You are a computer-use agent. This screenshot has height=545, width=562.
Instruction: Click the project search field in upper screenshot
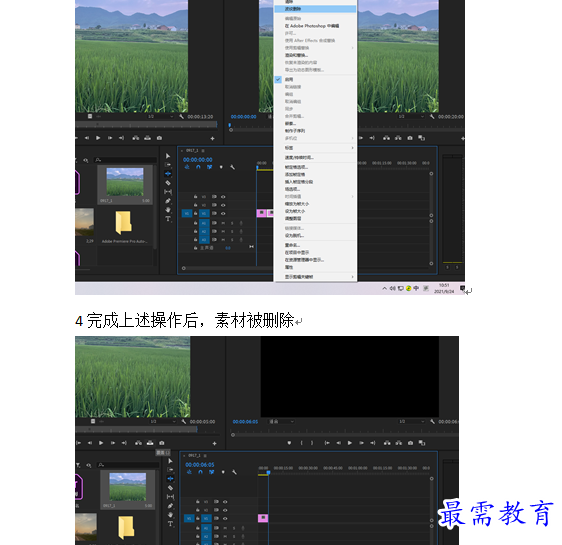click(125, 160)
